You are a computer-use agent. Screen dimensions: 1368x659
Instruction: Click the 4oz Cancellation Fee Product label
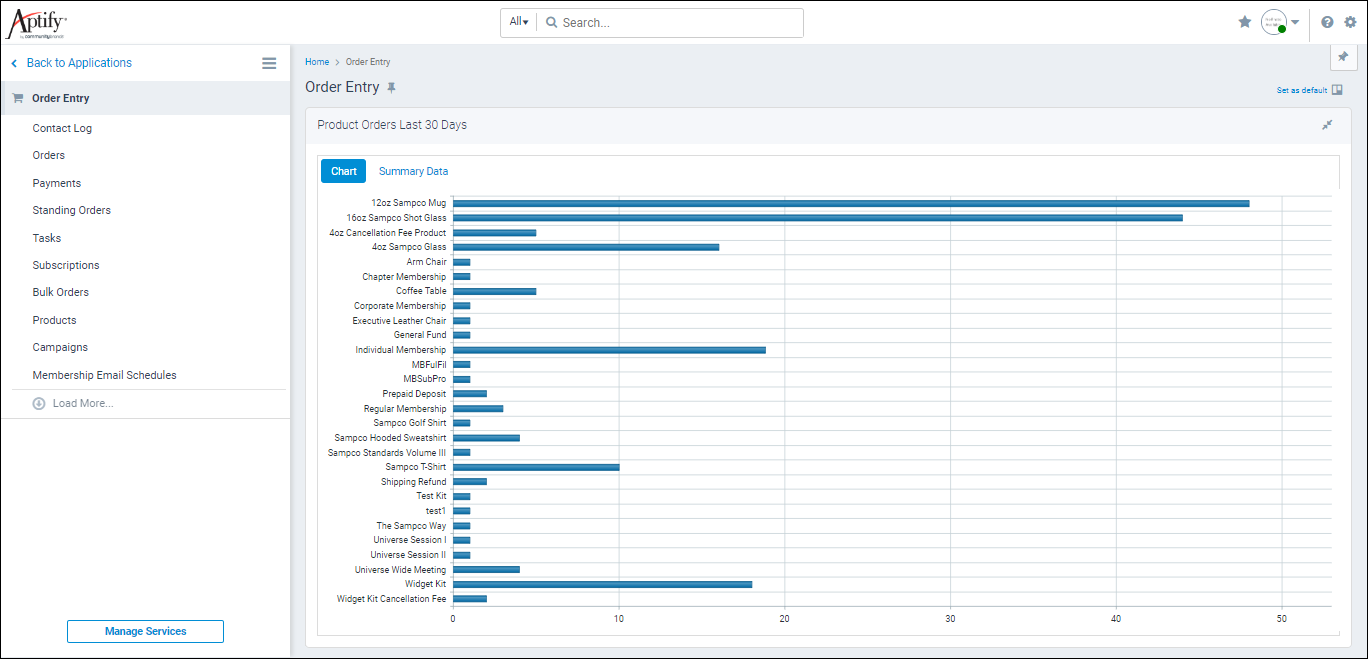pyautogui.click(x=388, y=232)
